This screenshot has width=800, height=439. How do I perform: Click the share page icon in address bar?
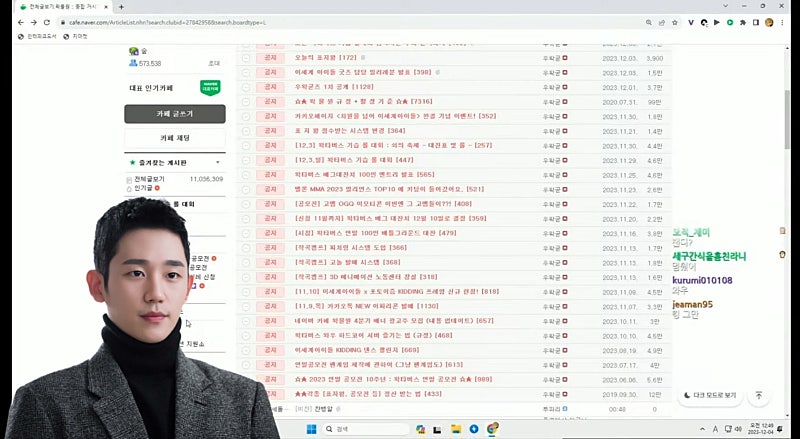[x=662, y=22]
